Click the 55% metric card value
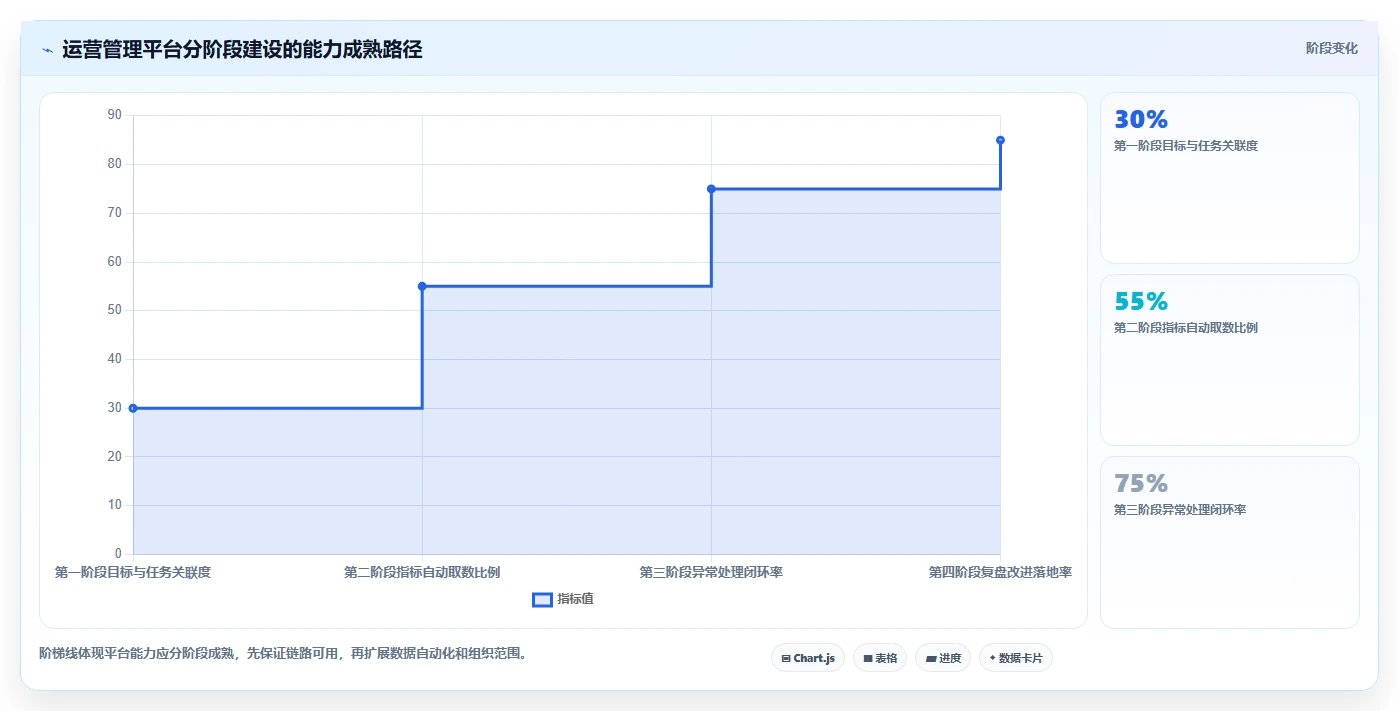 tap(1141, 302)
